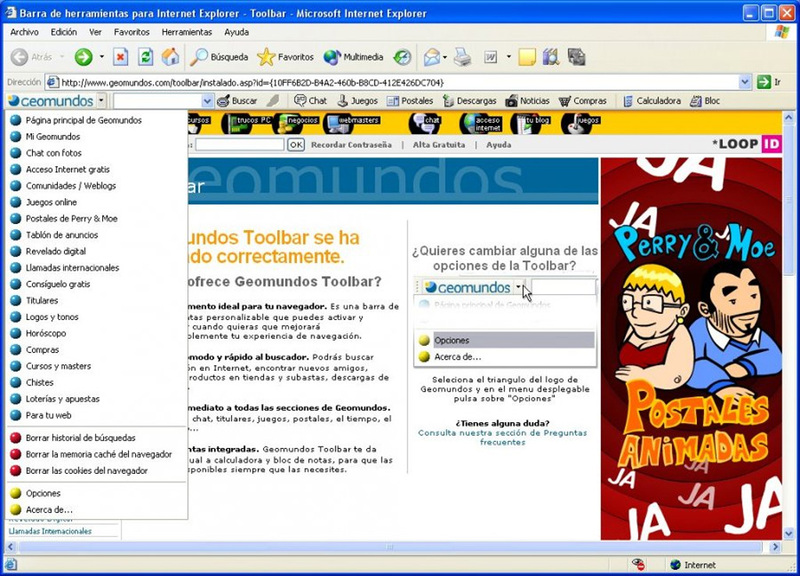
Task: Open Descargas in Geomundos toolbar
Action: 469,101
